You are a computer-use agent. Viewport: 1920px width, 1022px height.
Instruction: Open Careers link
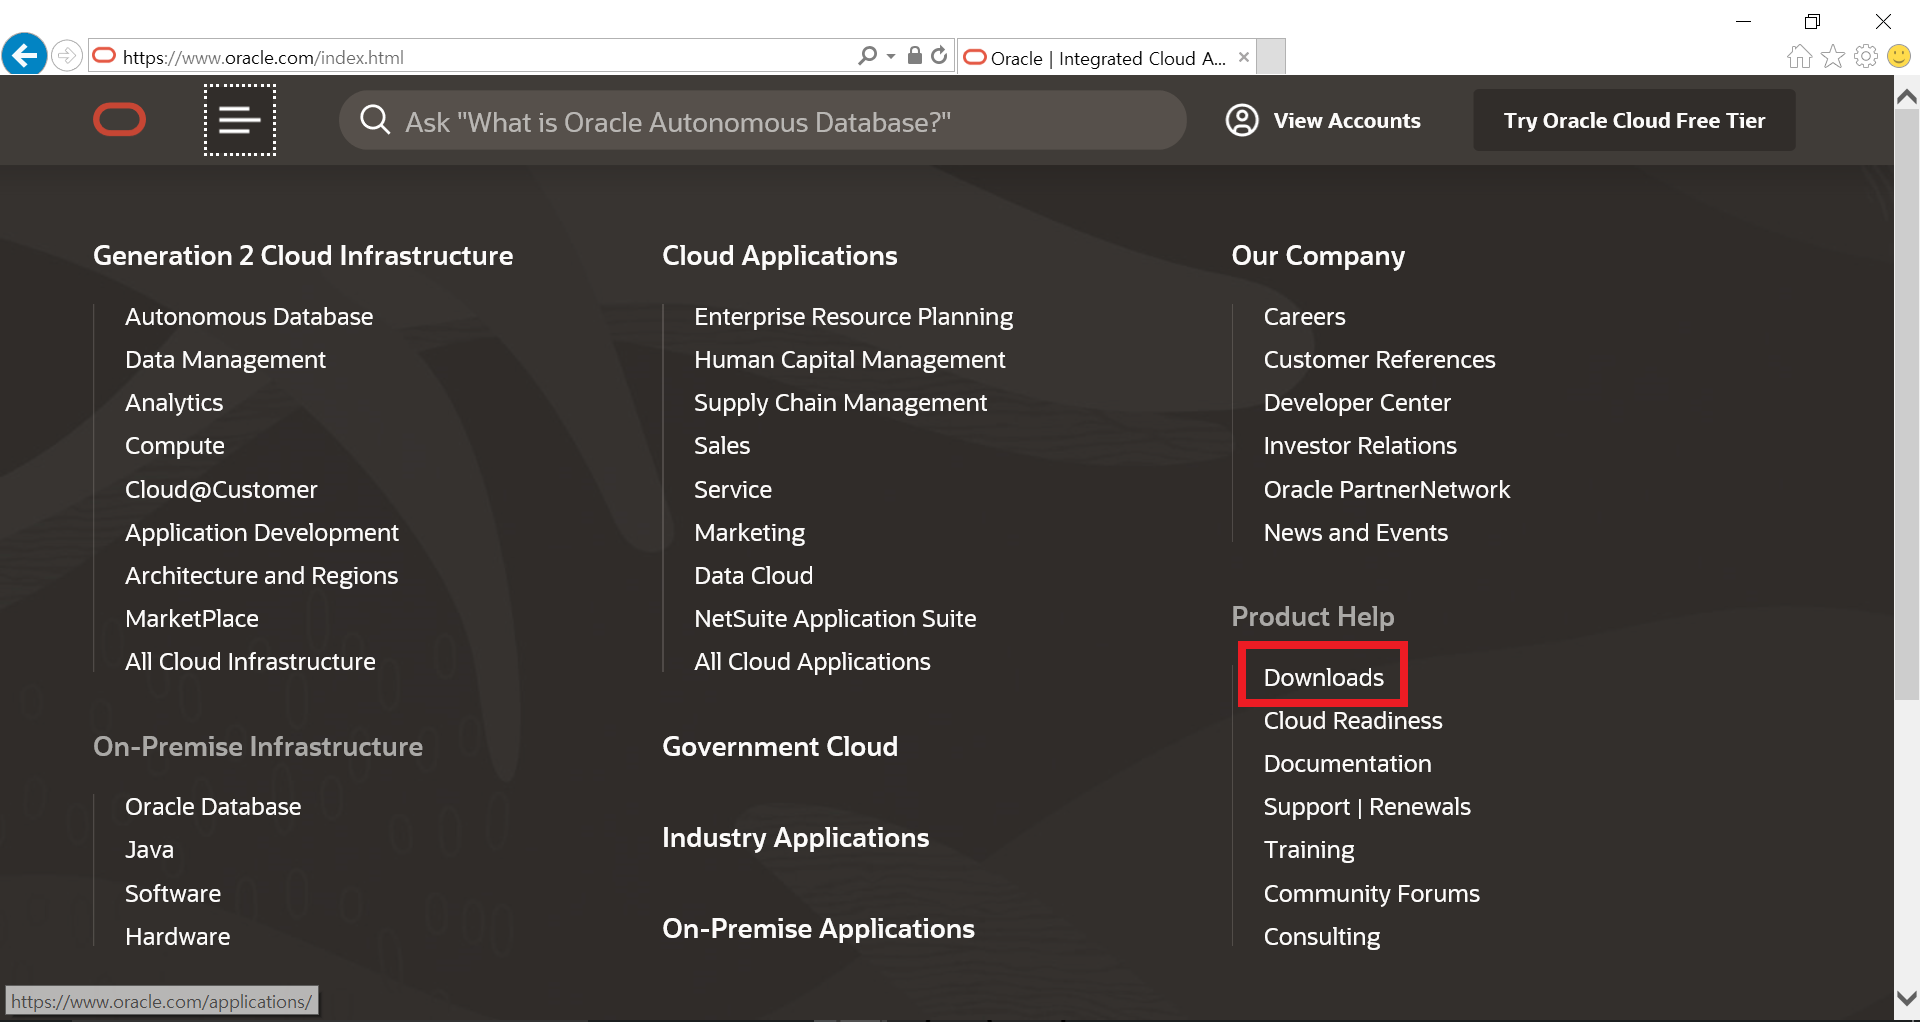[x=1304, y=317]
